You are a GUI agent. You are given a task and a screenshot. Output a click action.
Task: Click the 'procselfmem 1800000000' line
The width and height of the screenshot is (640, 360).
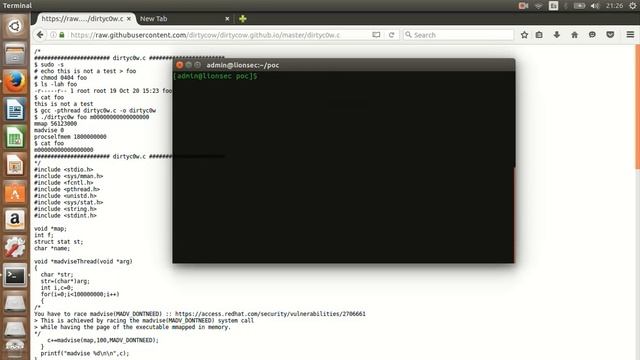coord(70,137)
